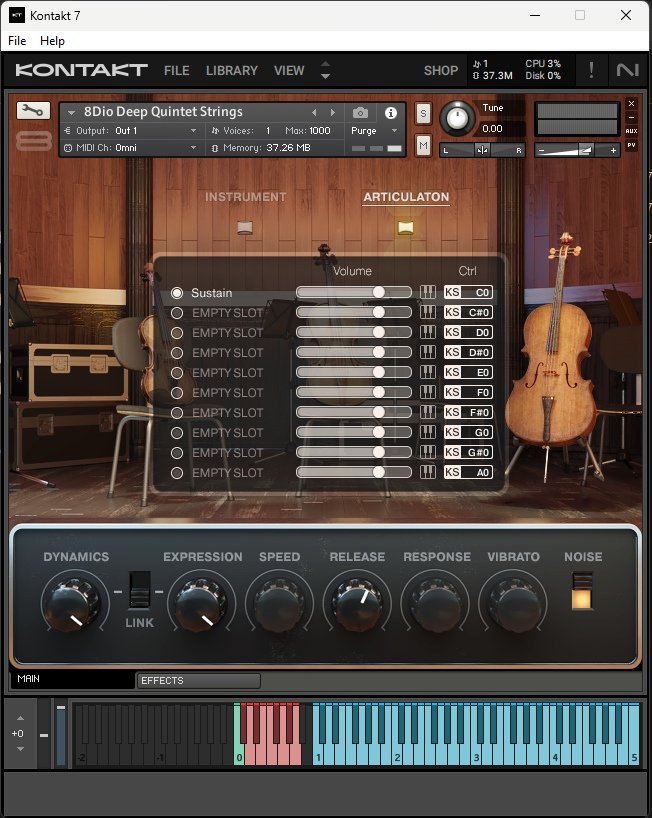This screenshot has height=818, width=652.
Task: Expand the Output Out 1 dropdown
Action: click(x=132, y=131)
